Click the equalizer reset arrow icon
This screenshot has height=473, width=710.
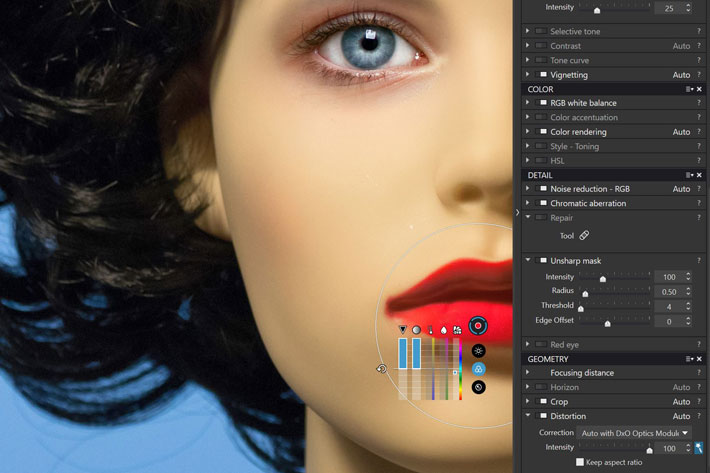tap(382, 369)
